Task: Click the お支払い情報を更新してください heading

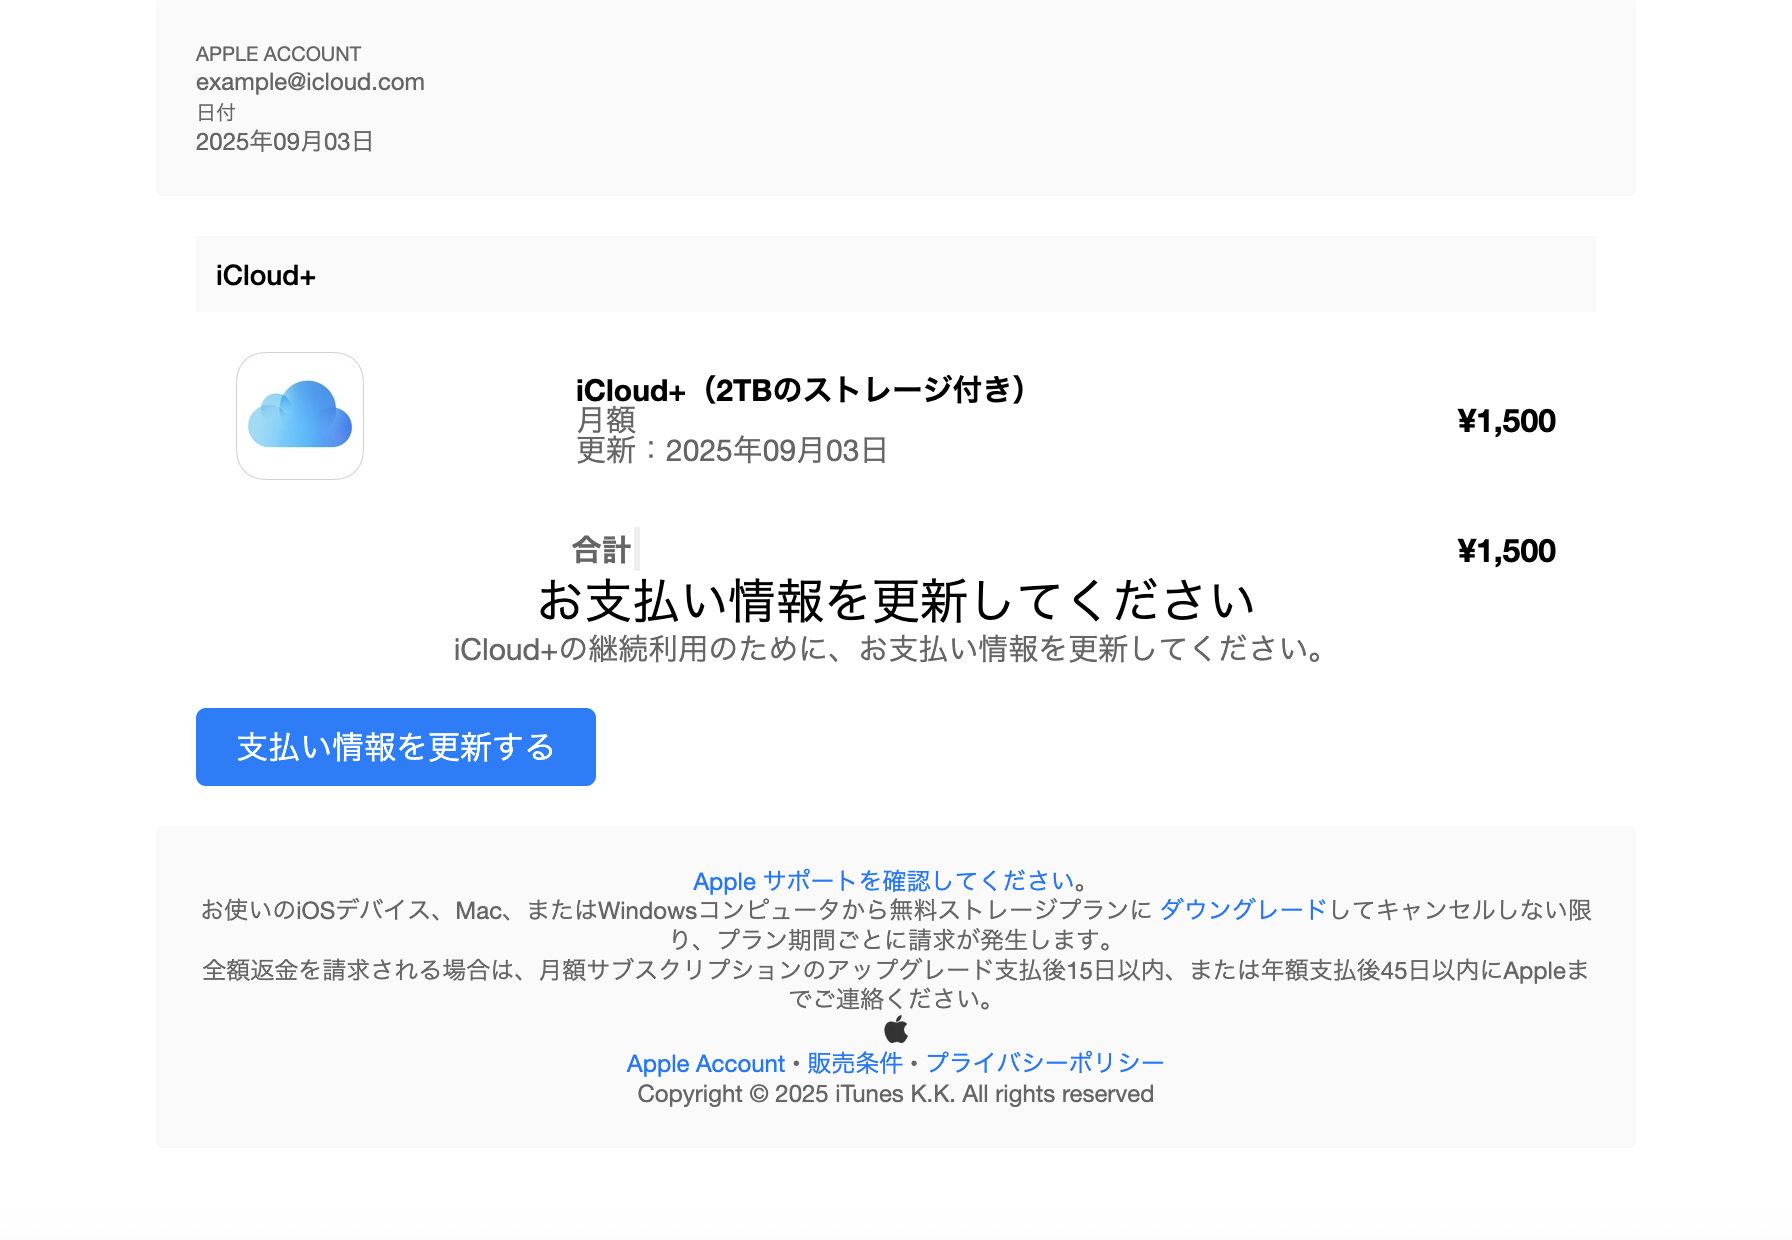Action: [x=896, y=601]
